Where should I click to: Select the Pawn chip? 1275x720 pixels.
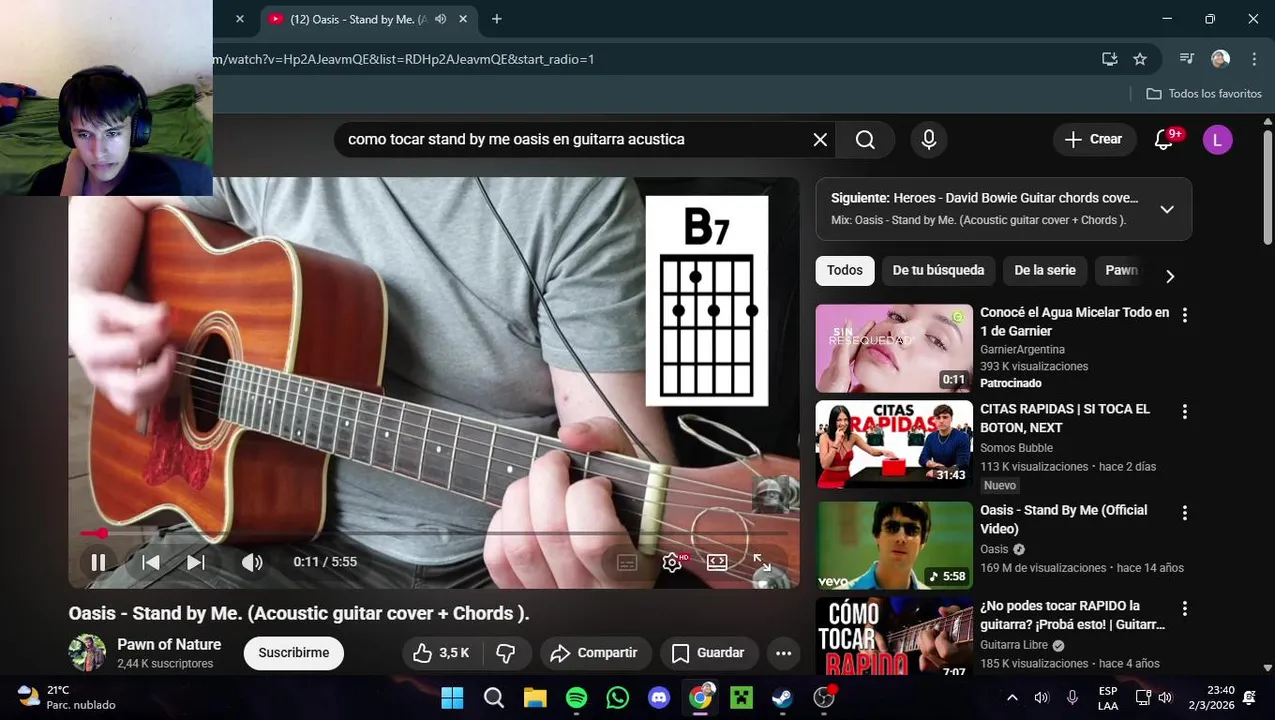(1121, 270)
